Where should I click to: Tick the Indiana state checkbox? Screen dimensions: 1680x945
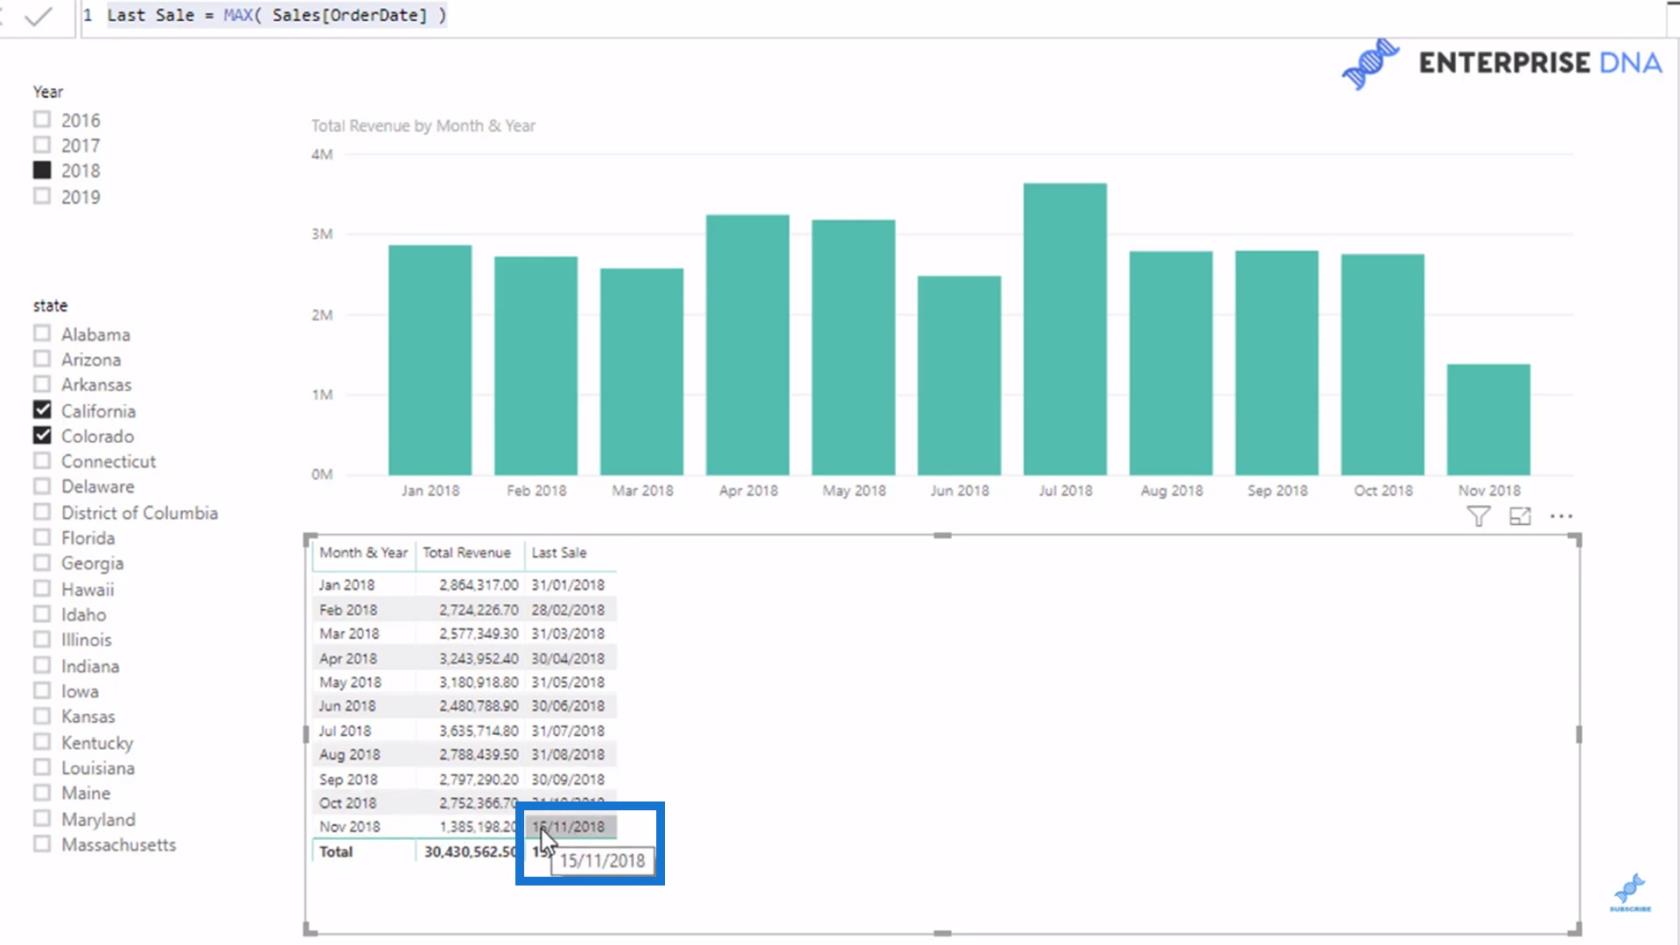point(42,665)
